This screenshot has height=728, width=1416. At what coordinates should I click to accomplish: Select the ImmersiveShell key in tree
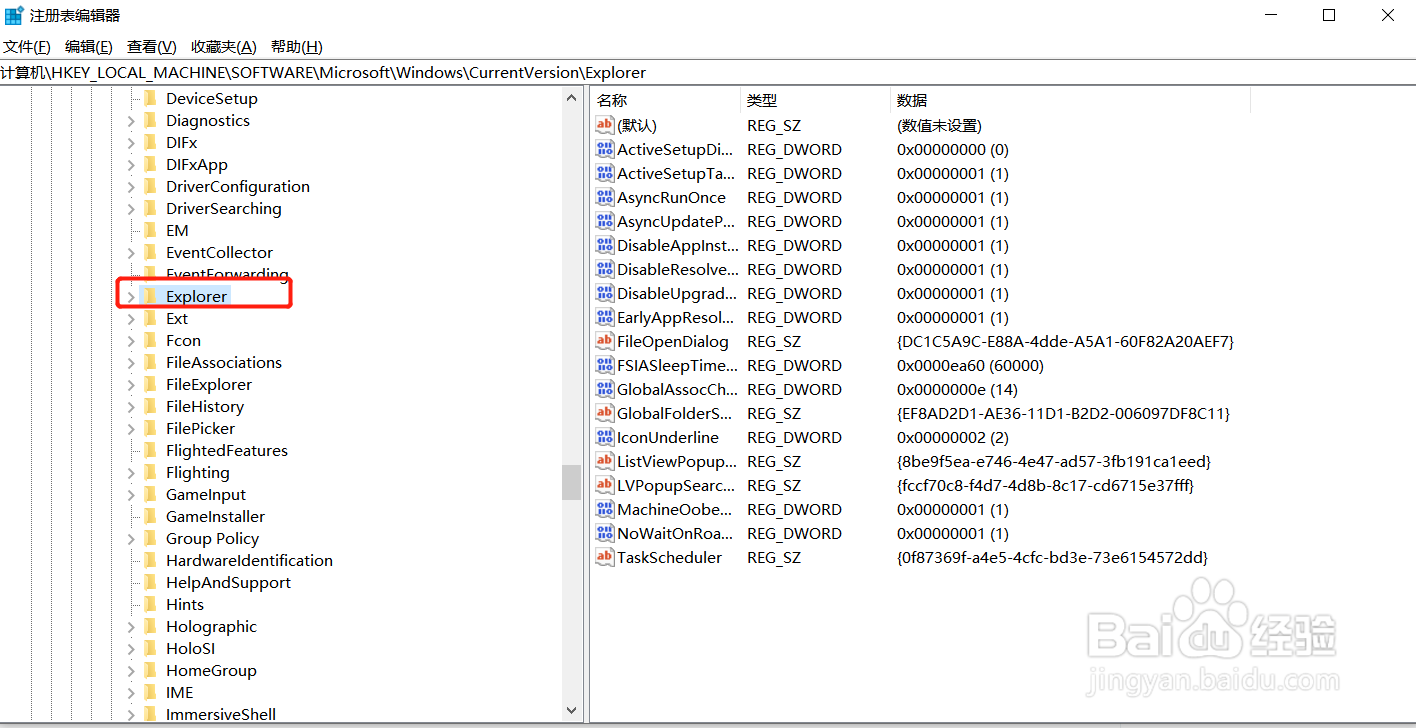tap(221, 714)
